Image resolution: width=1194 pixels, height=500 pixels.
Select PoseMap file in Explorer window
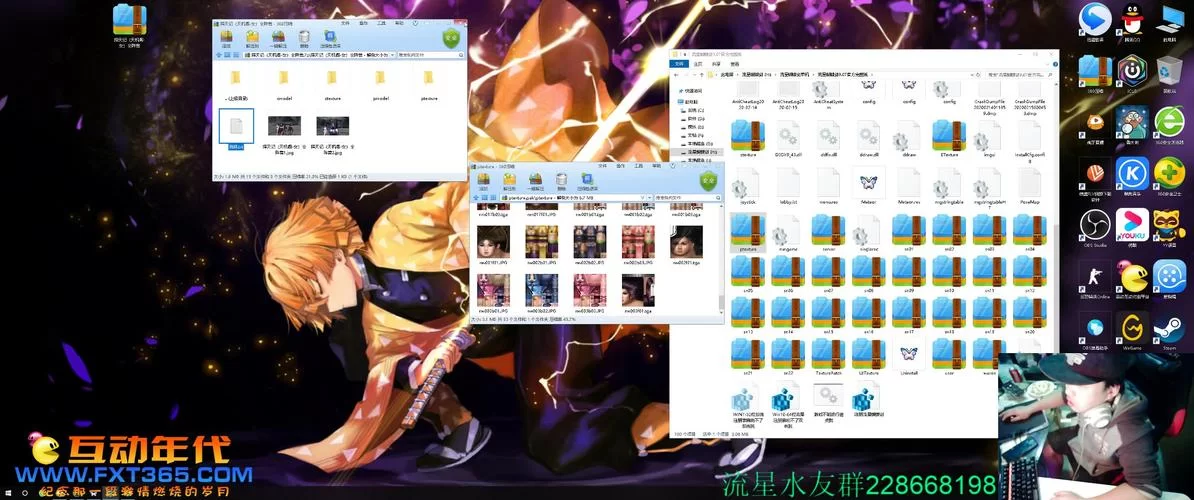(x=1030, y=185)
